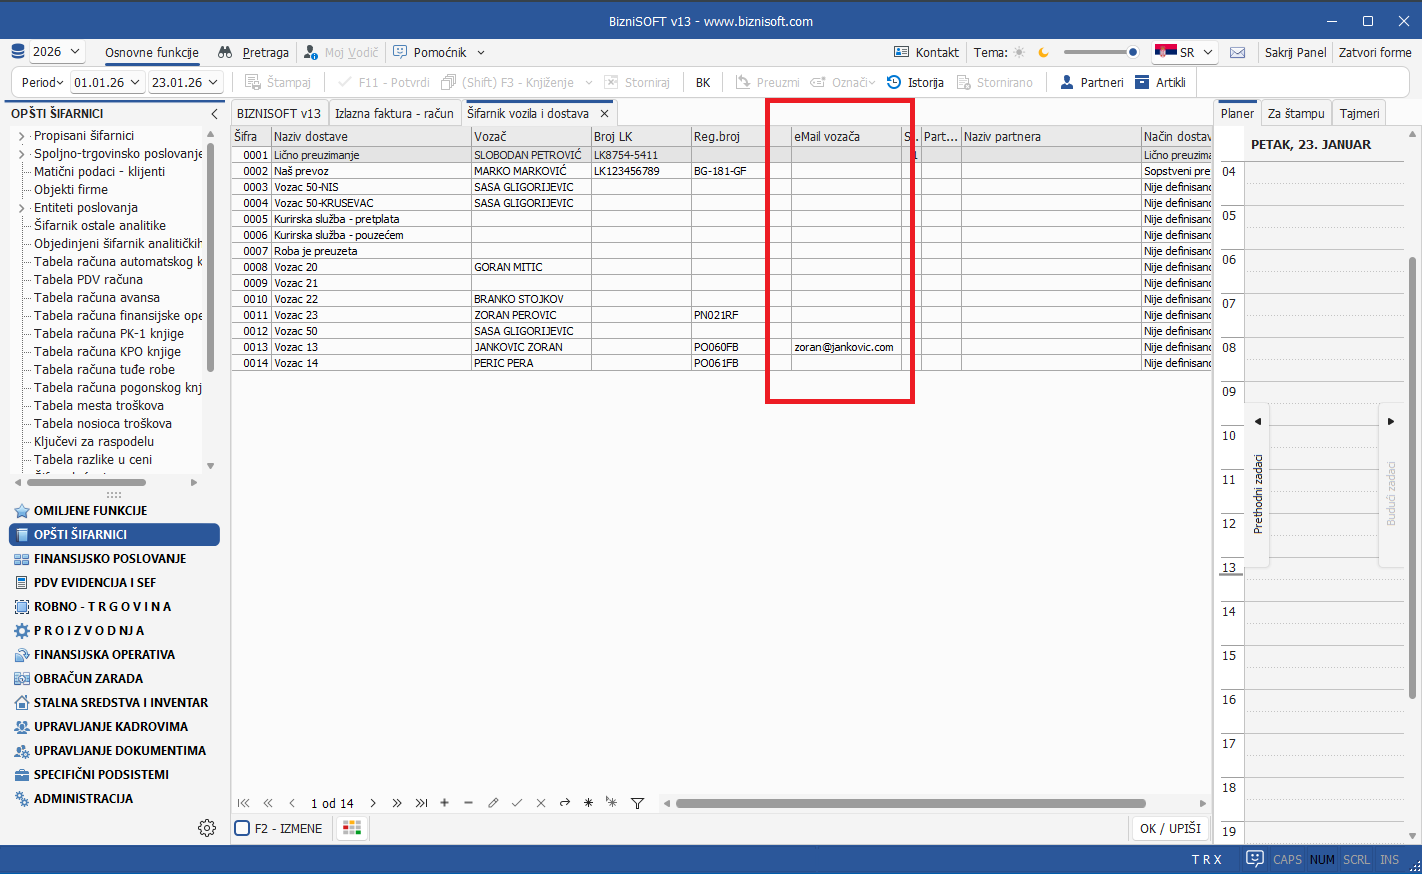1422x874 pixels.
Task: Click the envelope mail icon
Action: pos(1237,52)
